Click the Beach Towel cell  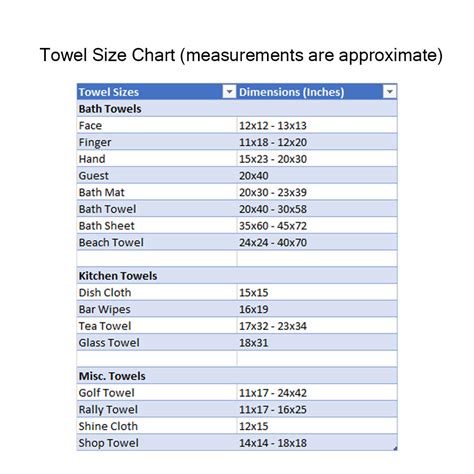click(x=157, y=242)
